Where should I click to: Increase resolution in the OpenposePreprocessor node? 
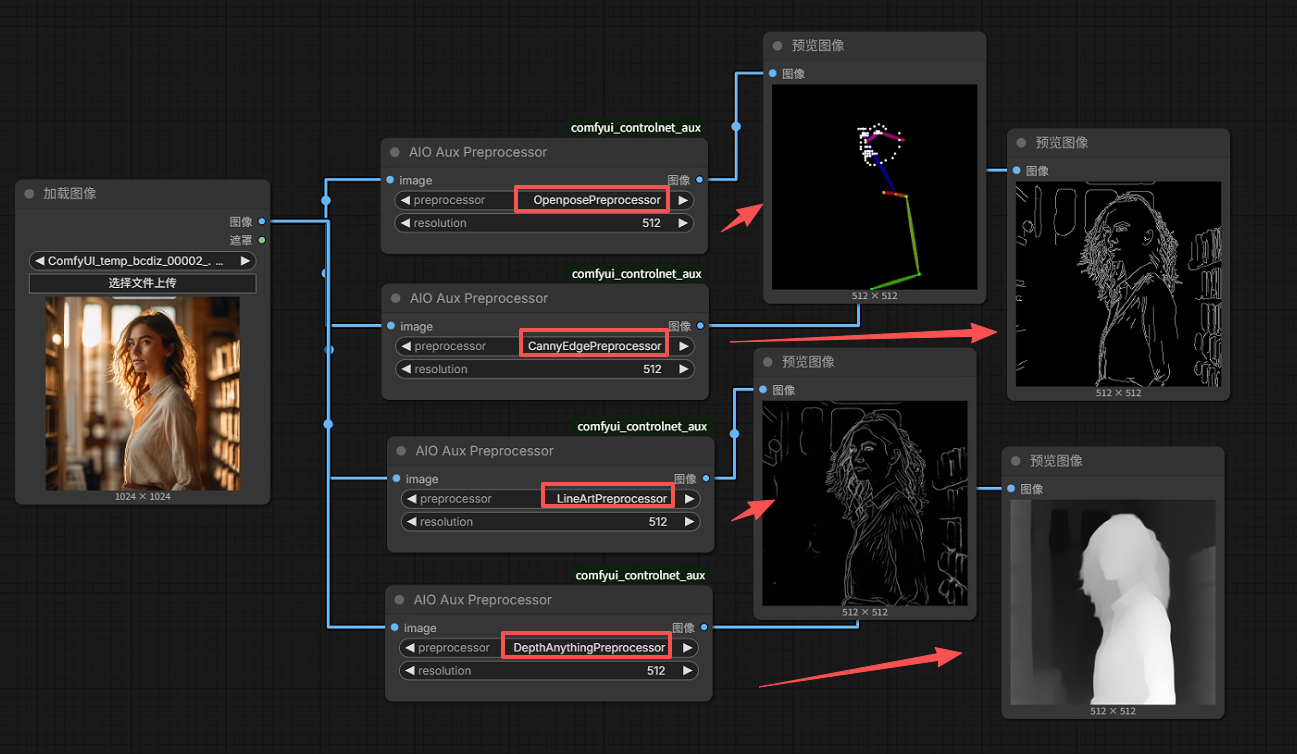tap(682, 223)
